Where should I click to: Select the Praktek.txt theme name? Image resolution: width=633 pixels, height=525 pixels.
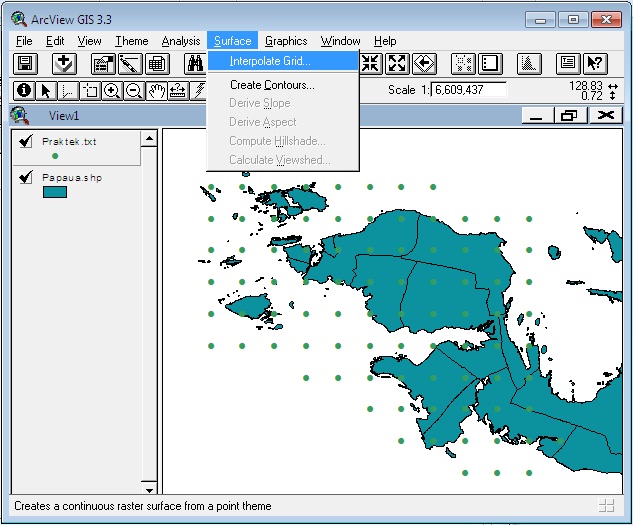69,141
